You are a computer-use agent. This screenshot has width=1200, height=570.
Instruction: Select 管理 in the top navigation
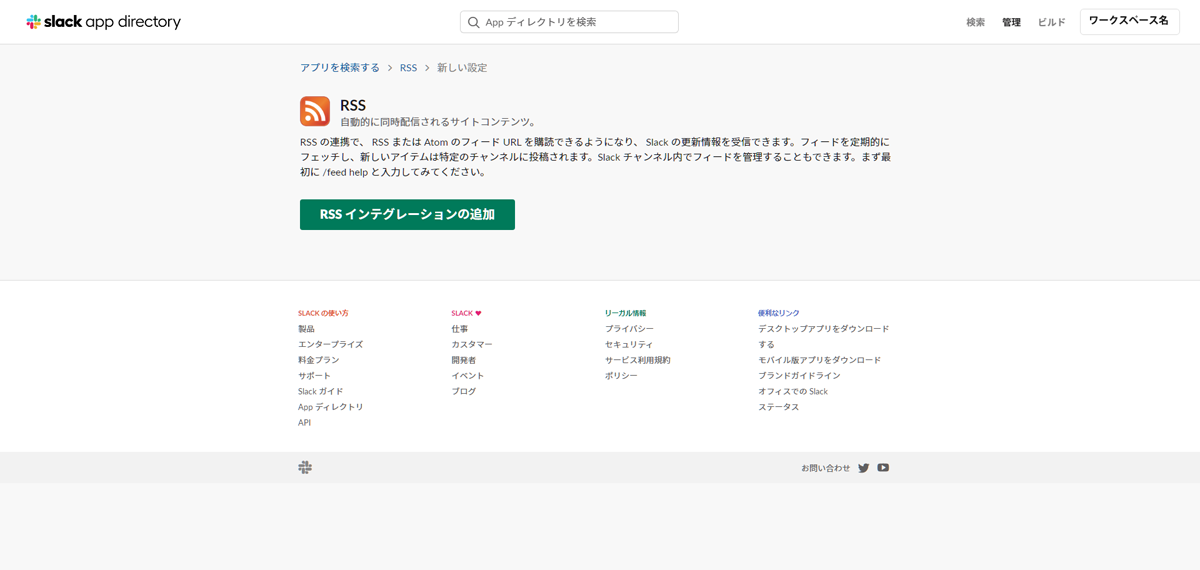point(1011,22)
